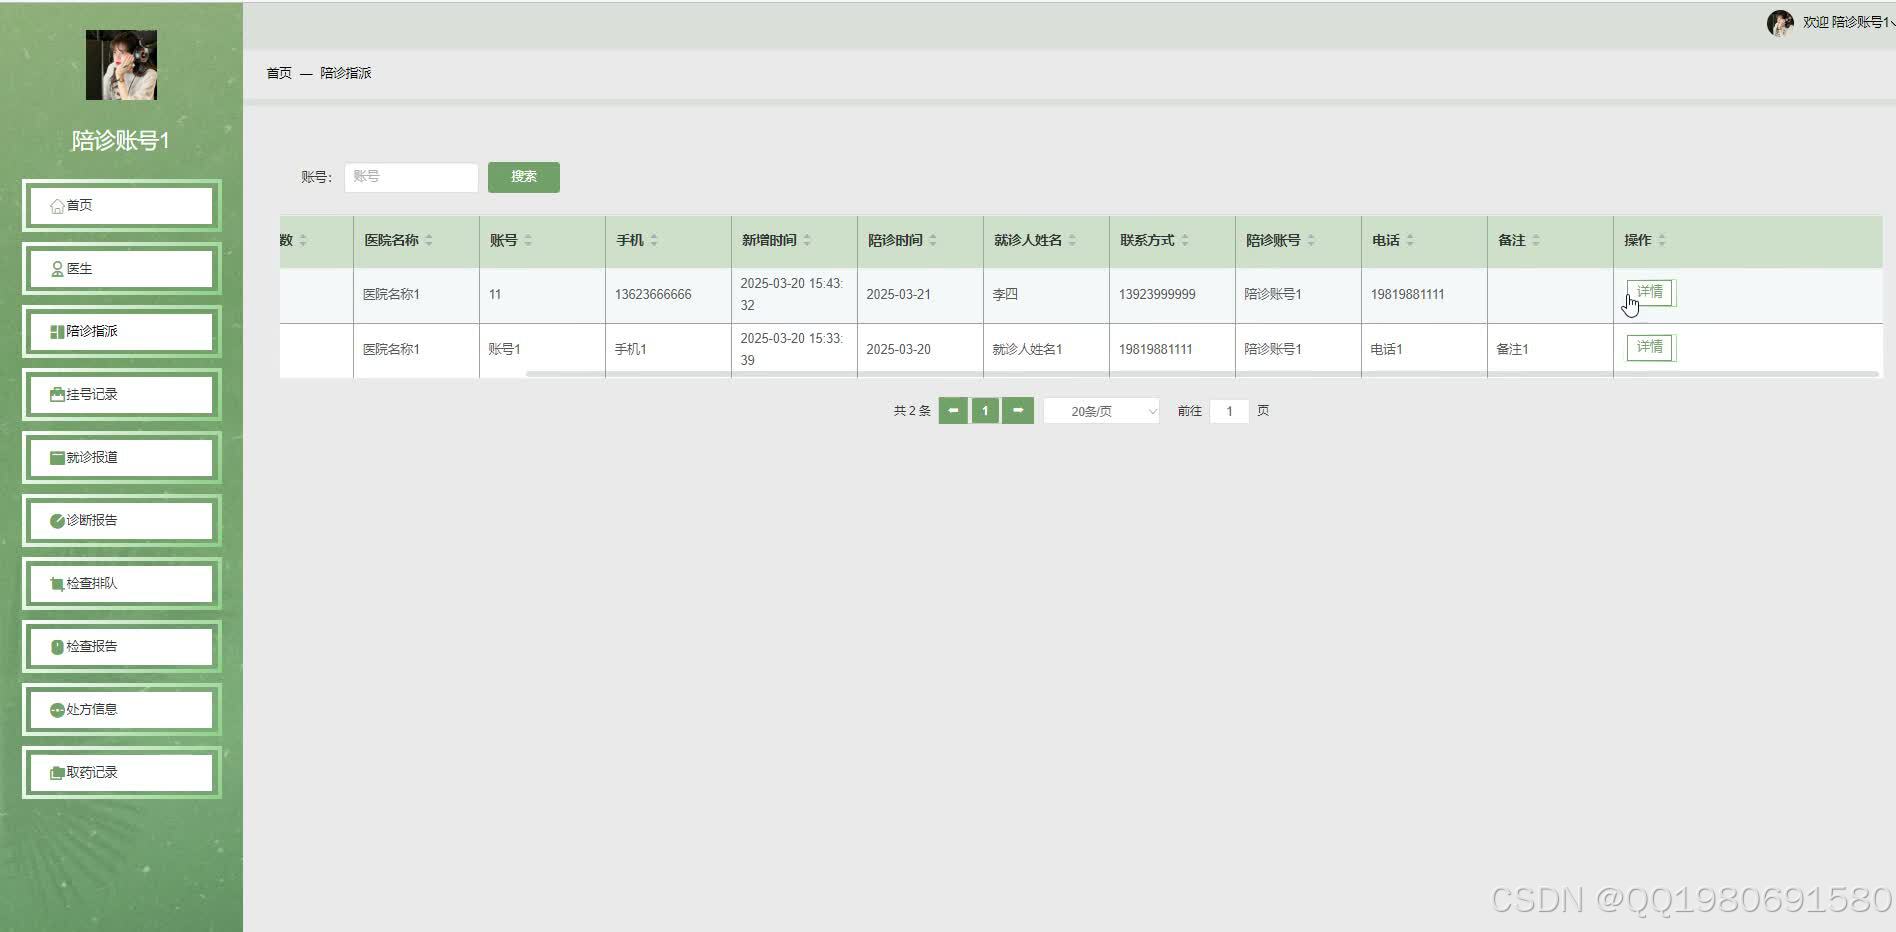1896x932 pixels.
Task: Sort by 医院名称 column arrows
Action: click(429, 240)
